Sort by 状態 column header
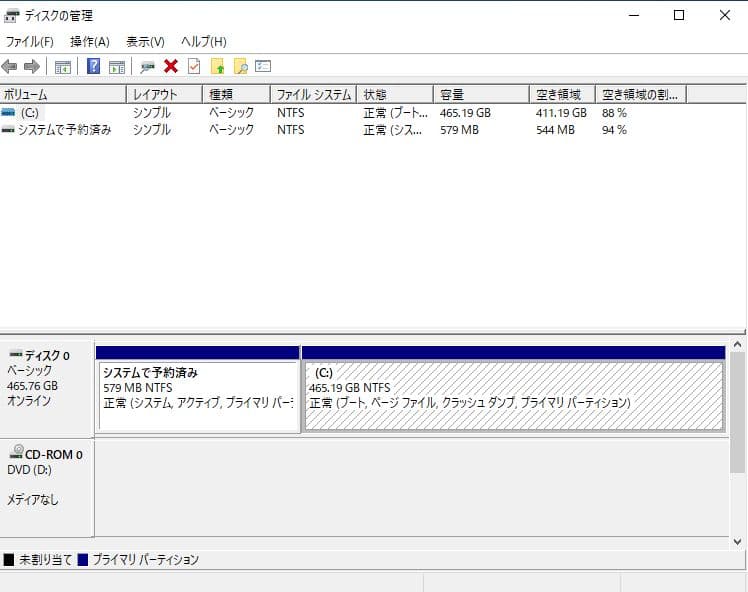This screenshot has width=748, height=592. [395, 94]
